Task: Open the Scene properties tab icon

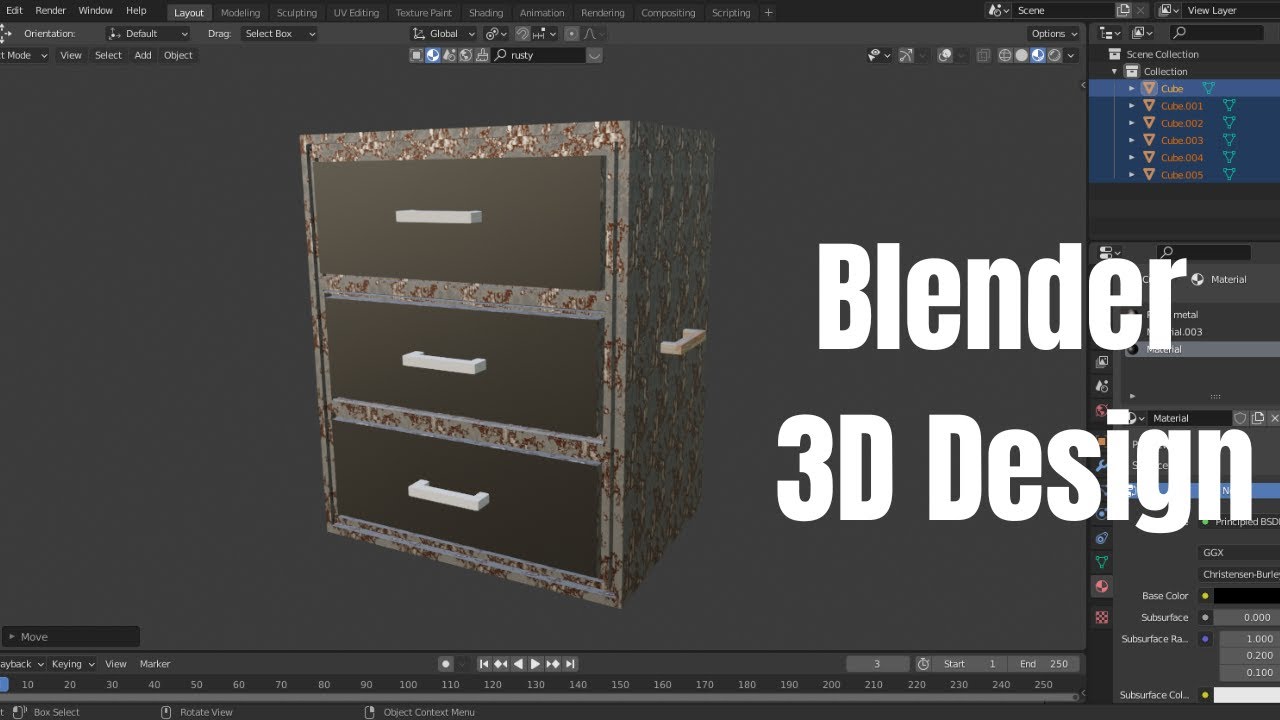Action: [1102, 386]
